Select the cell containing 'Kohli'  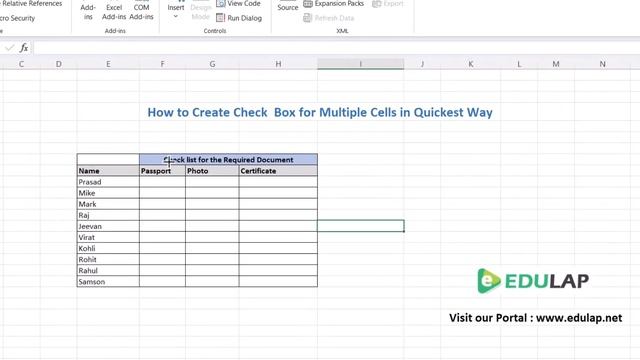[108, 248]
